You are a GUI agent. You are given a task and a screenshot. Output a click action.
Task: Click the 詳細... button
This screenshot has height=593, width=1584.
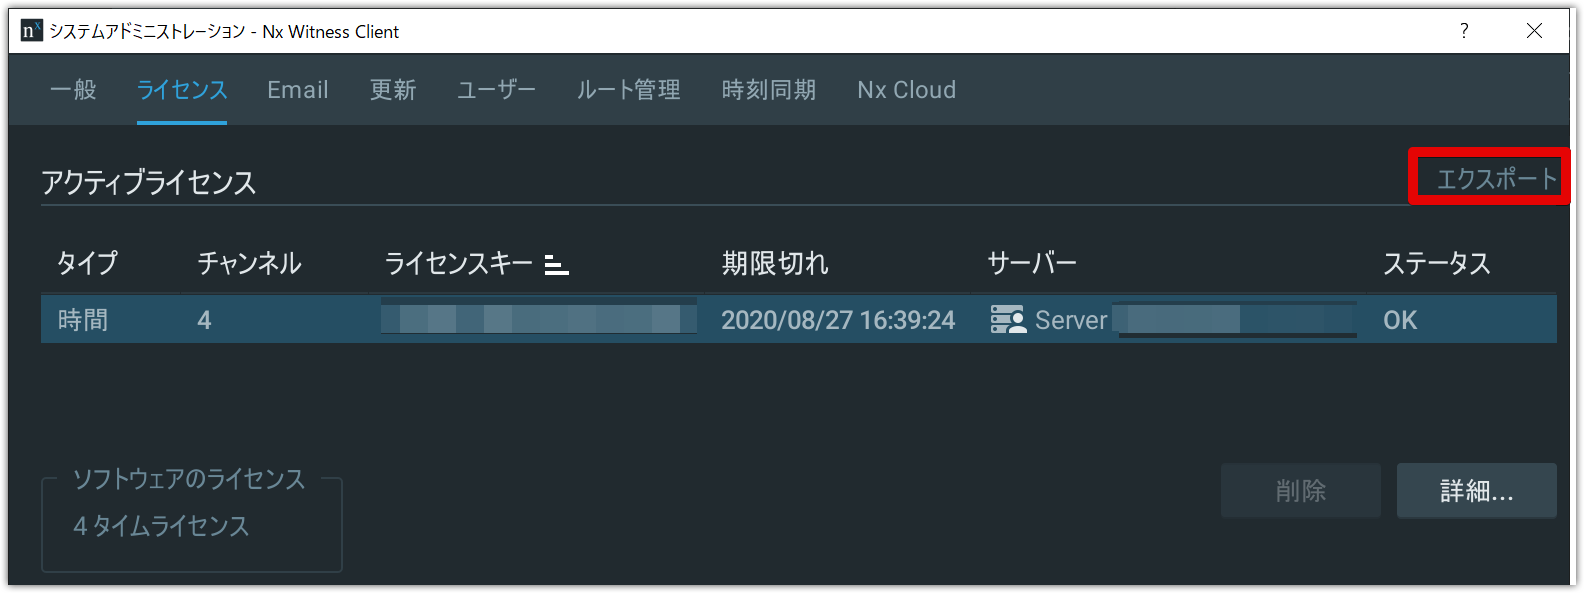coord(1477,491)
